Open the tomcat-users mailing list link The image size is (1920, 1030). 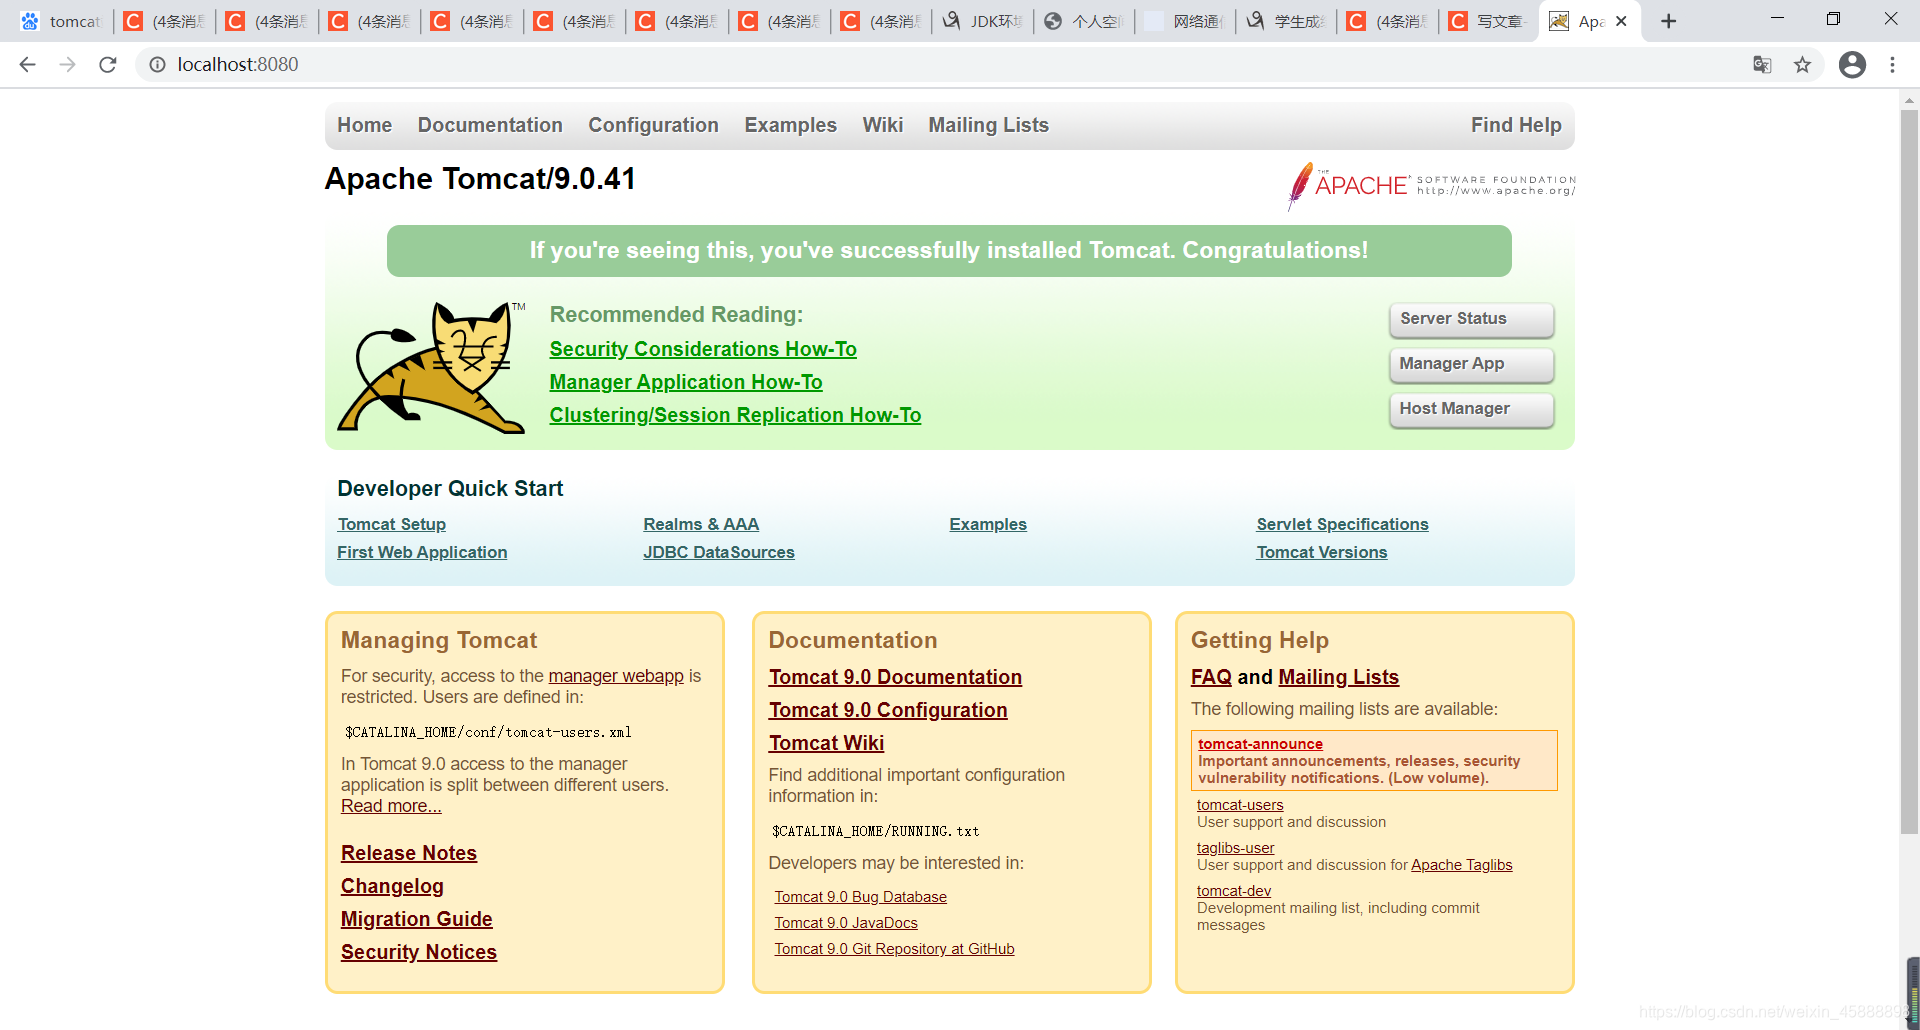[1240, 805]
